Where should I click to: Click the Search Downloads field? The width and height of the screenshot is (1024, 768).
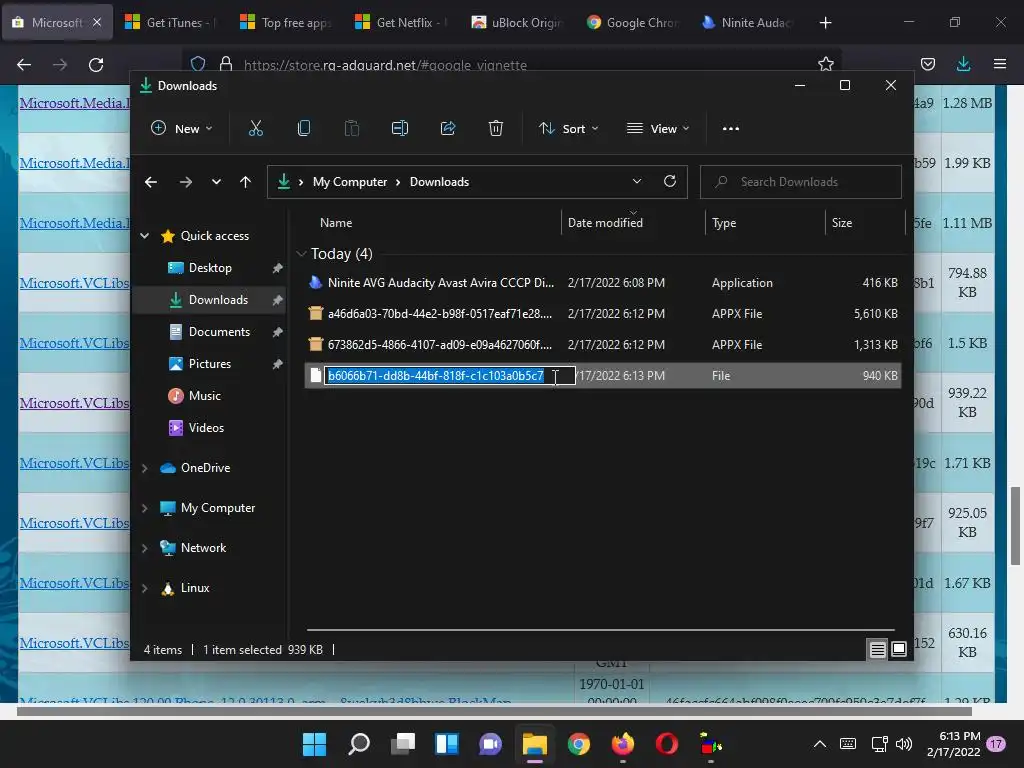tap(801, 182)
